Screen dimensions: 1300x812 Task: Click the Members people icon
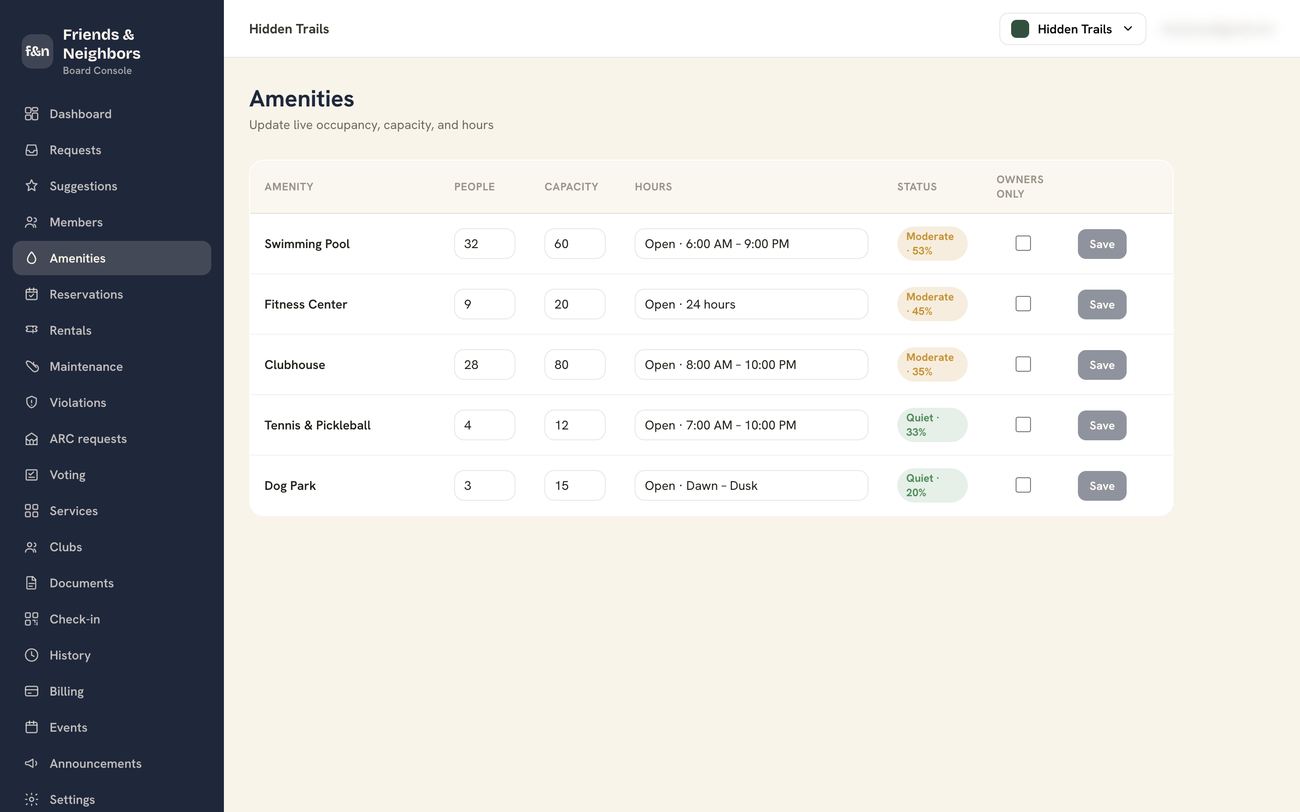(x=32, y=222)
